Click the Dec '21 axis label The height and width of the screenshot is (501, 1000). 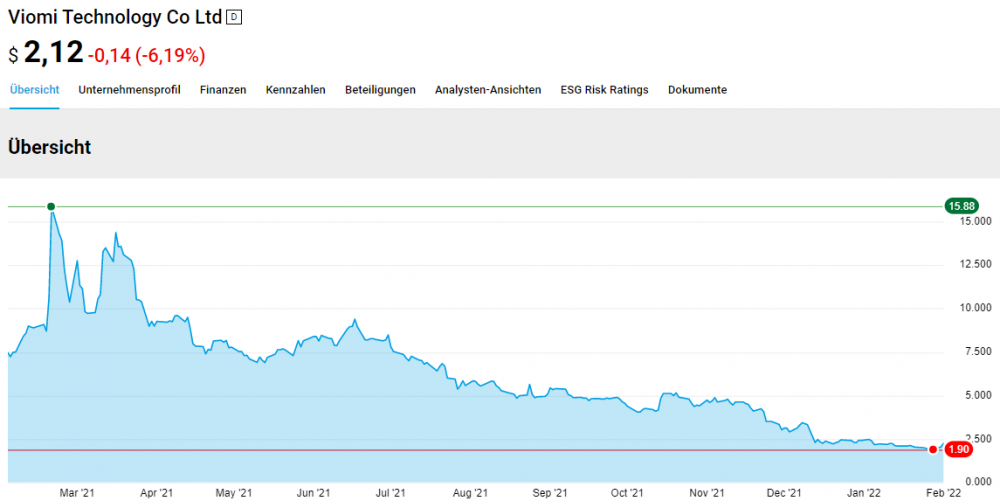point(784,493)
